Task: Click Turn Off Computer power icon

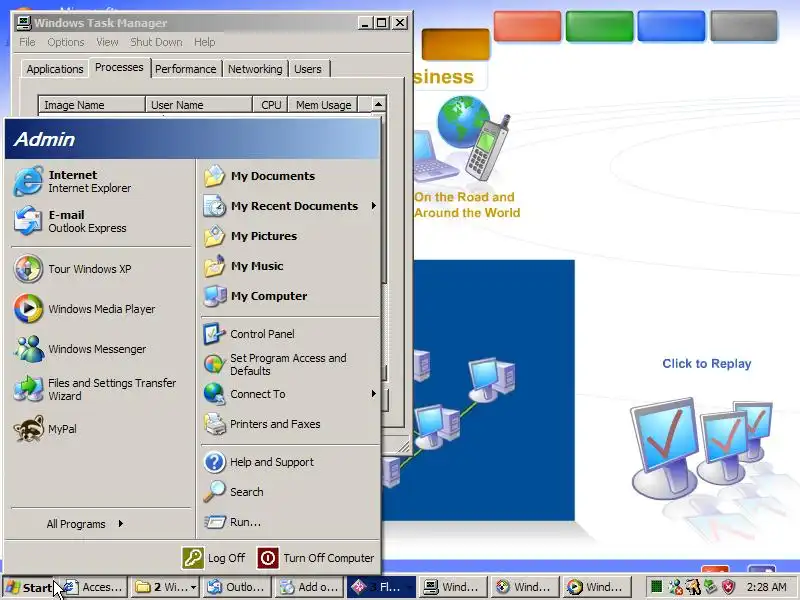Action: coord(268,558)
